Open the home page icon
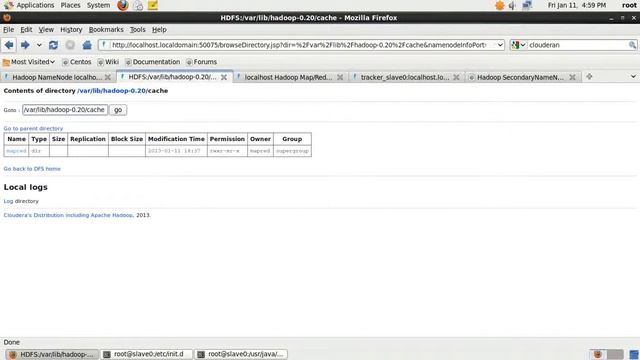This screenshot has width=640, height=360. click(87, 45)
